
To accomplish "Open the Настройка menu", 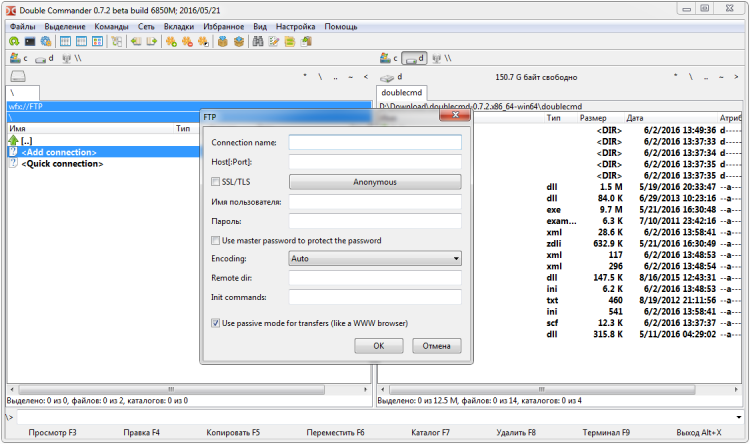I will [296, 27].
